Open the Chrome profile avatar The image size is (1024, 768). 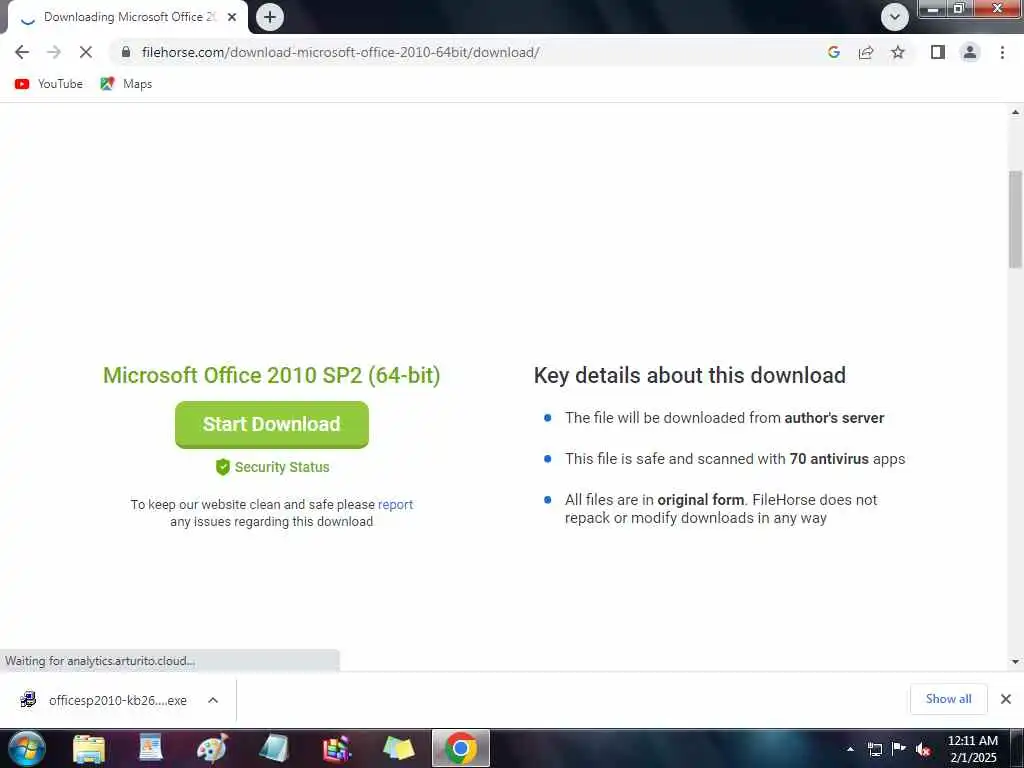[970, 52]
